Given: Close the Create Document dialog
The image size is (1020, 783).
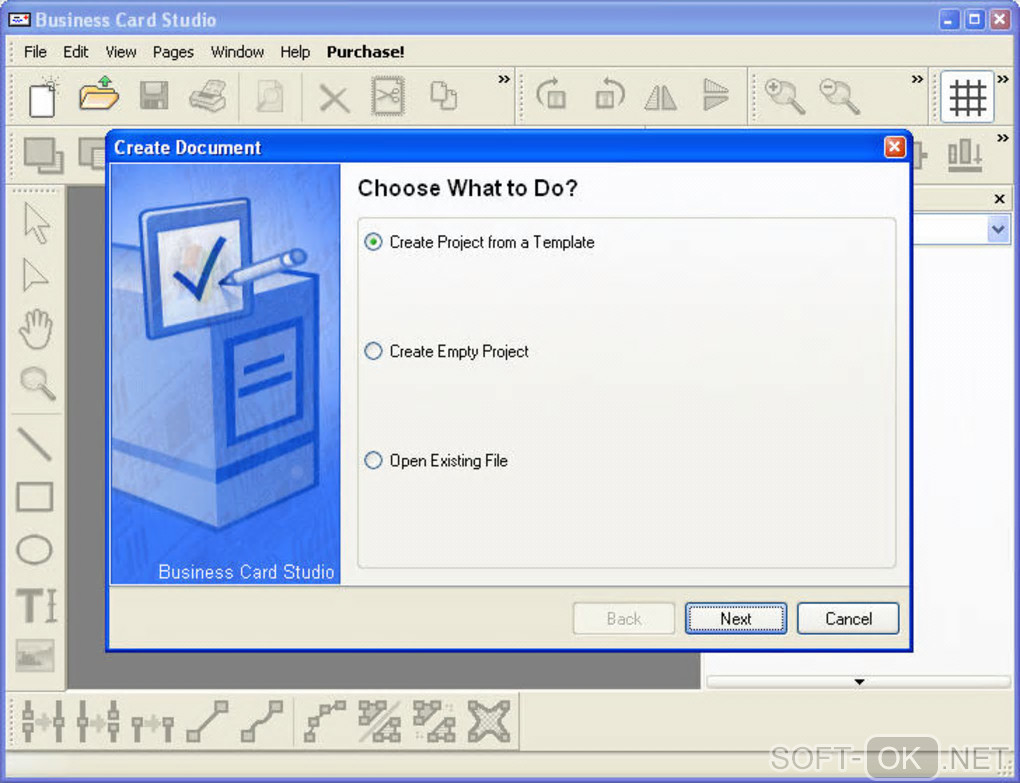Looking at the screenshot, I should [x=894, y=147].
